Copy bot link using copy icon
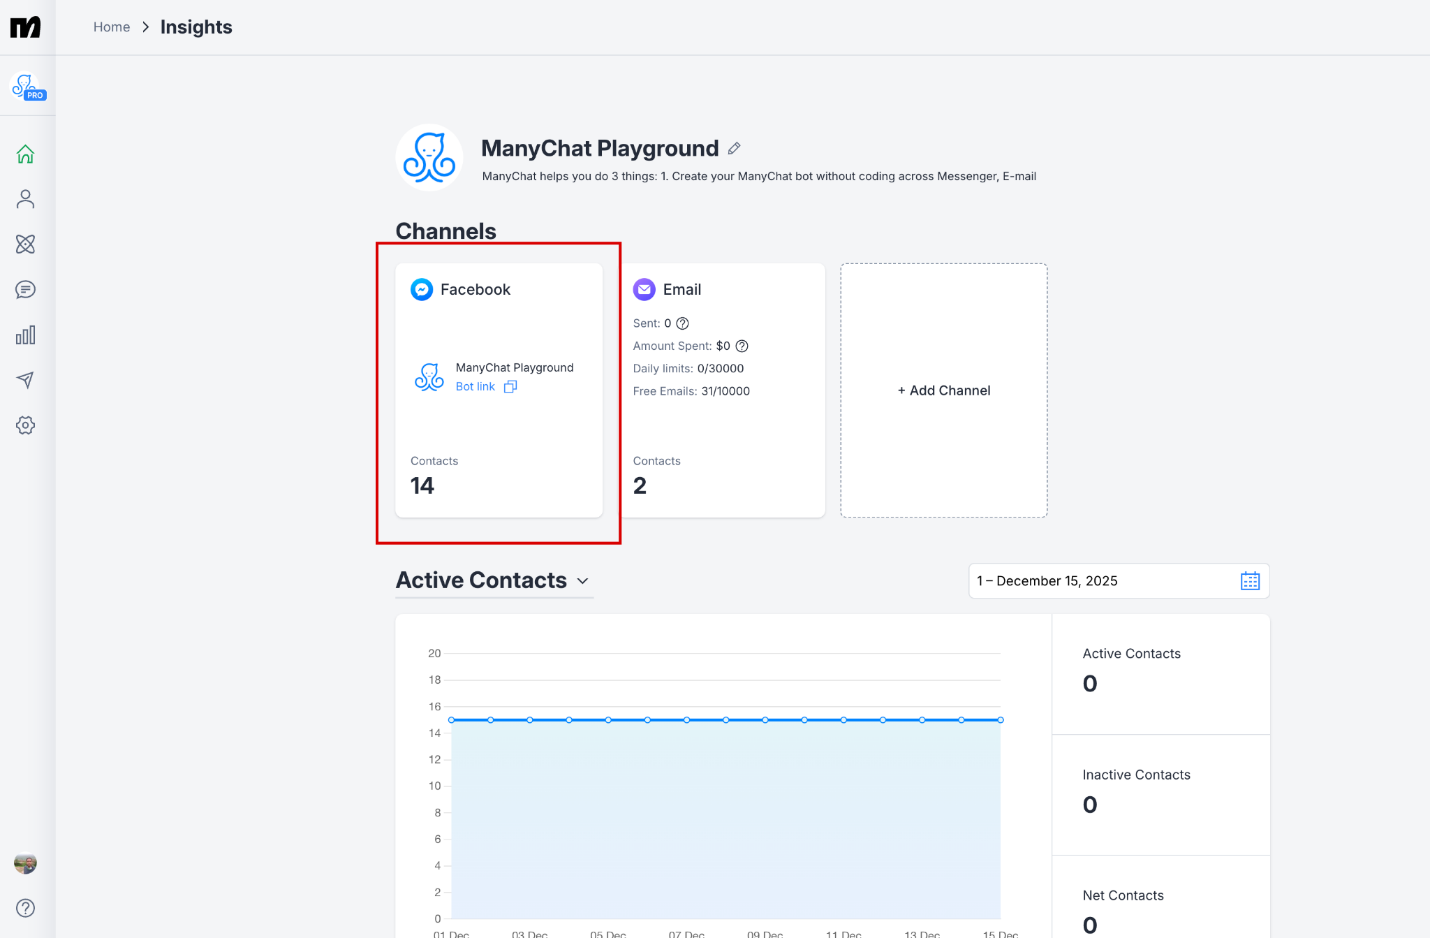 (511, 386)
